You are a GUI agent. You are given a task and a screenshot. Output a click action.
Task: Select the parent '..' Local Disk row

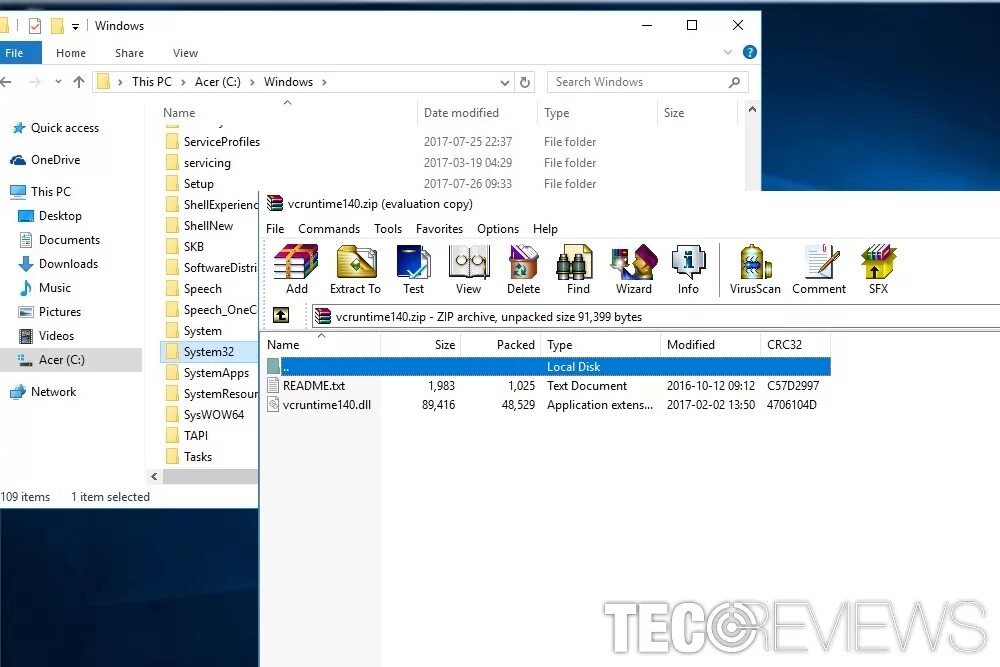(547, 366)
